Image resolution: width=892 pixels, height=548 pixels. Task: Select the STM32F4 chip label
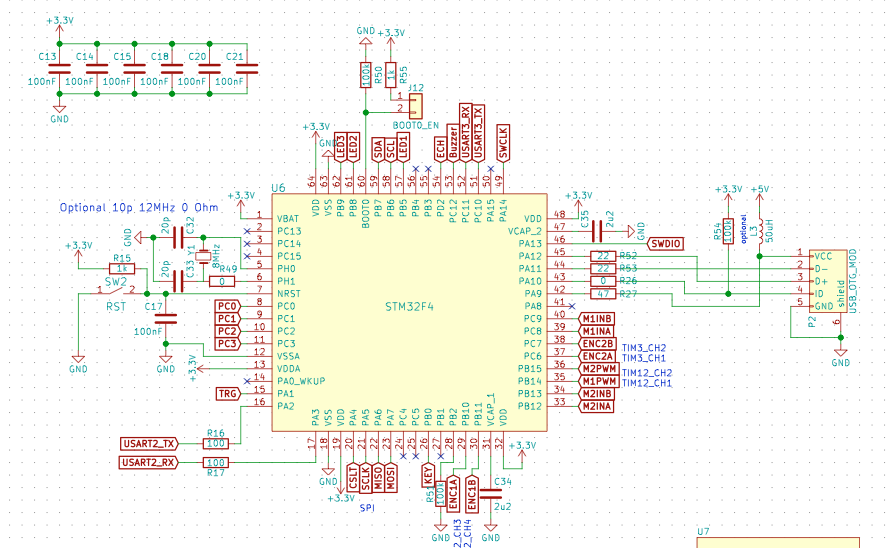(409, 306)
